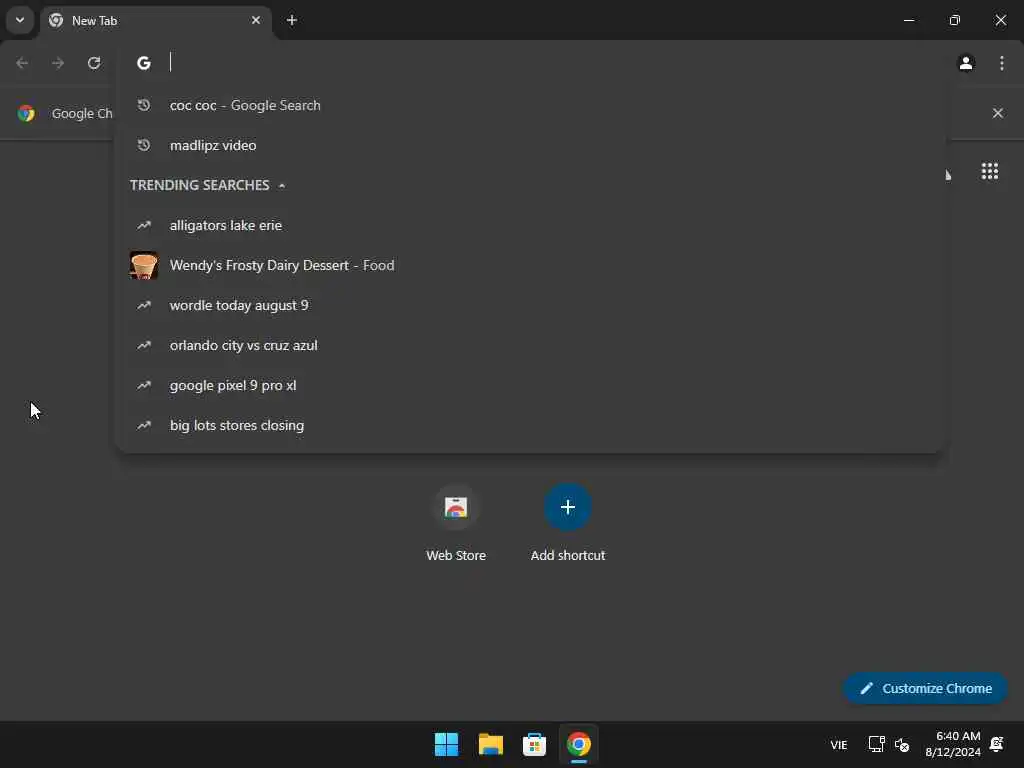The width and height of the screenshot is (1024, 768).
Task: Click trending icon beside alligators lake erie
Action: coord(144,225)
